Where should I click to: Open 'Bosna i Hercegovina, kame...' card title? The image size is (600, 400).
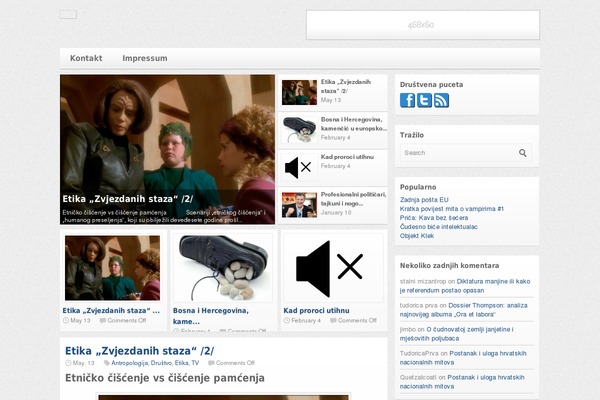pyautogui.click(x=211, y=316)
